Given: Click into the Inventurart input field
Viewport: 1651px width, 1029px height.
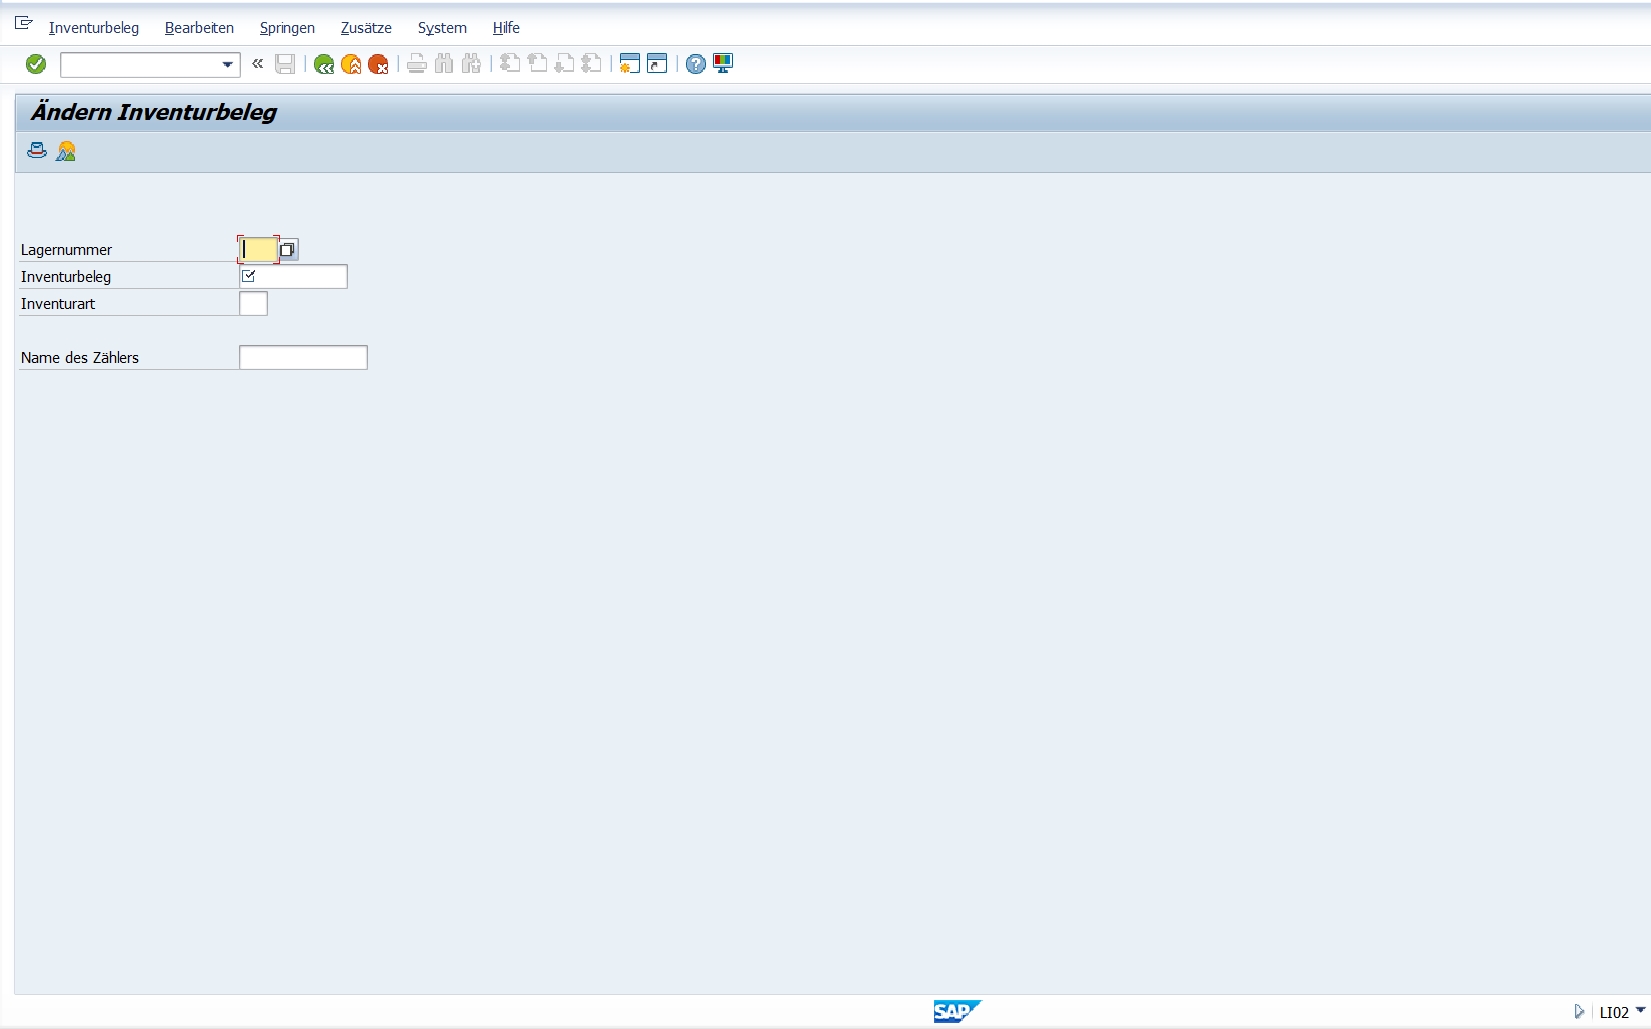Looking at the screenshot, I should click(x=253, y=303).
